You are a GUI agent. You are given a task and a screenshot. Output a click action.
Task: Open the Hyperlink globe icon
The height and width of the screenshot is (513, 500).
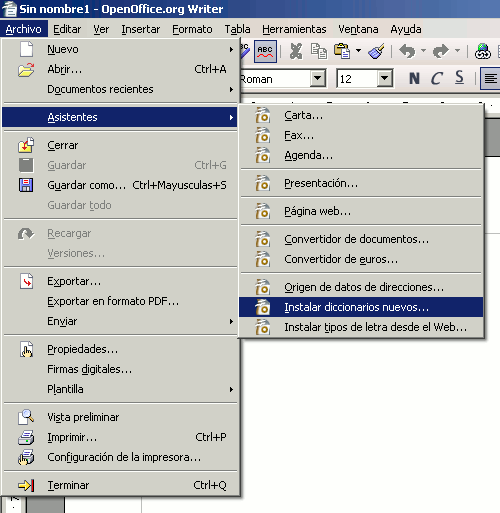(482, 51)
